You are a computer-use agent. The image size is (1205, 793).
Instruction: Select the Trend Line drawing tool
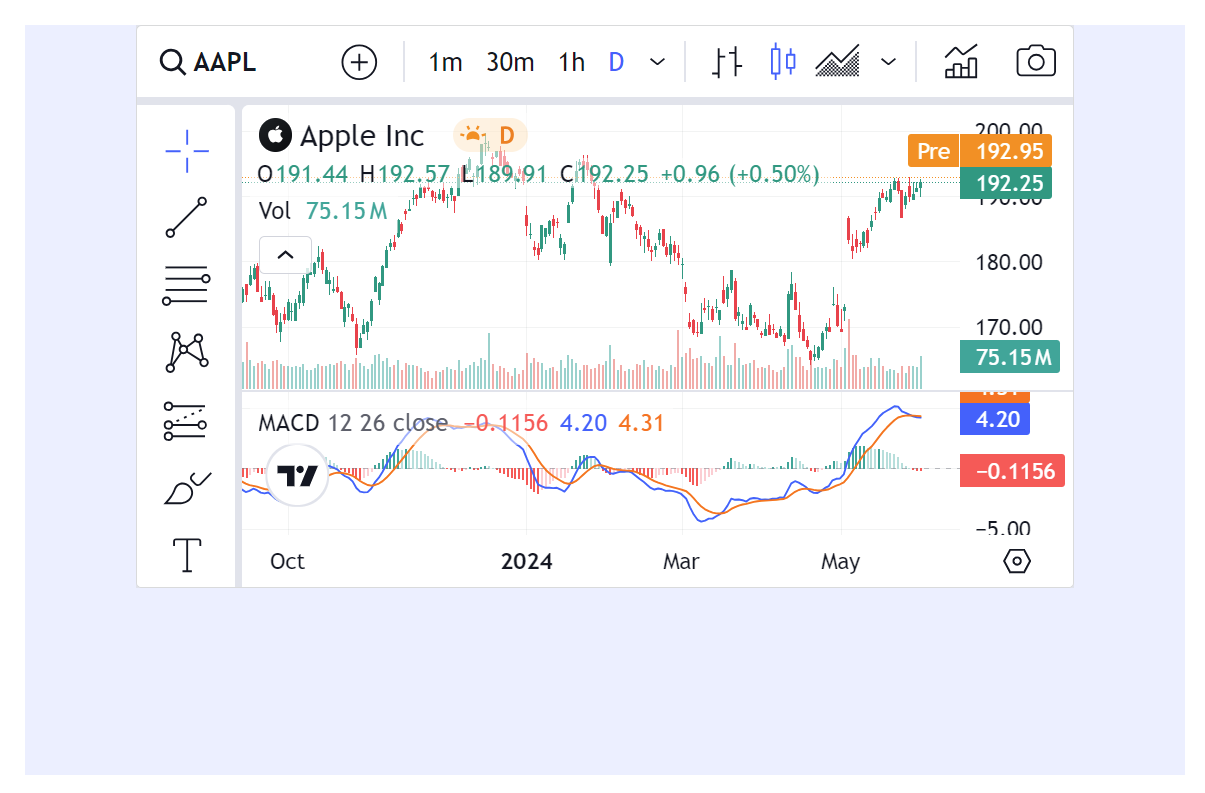[x=187, y=218]
